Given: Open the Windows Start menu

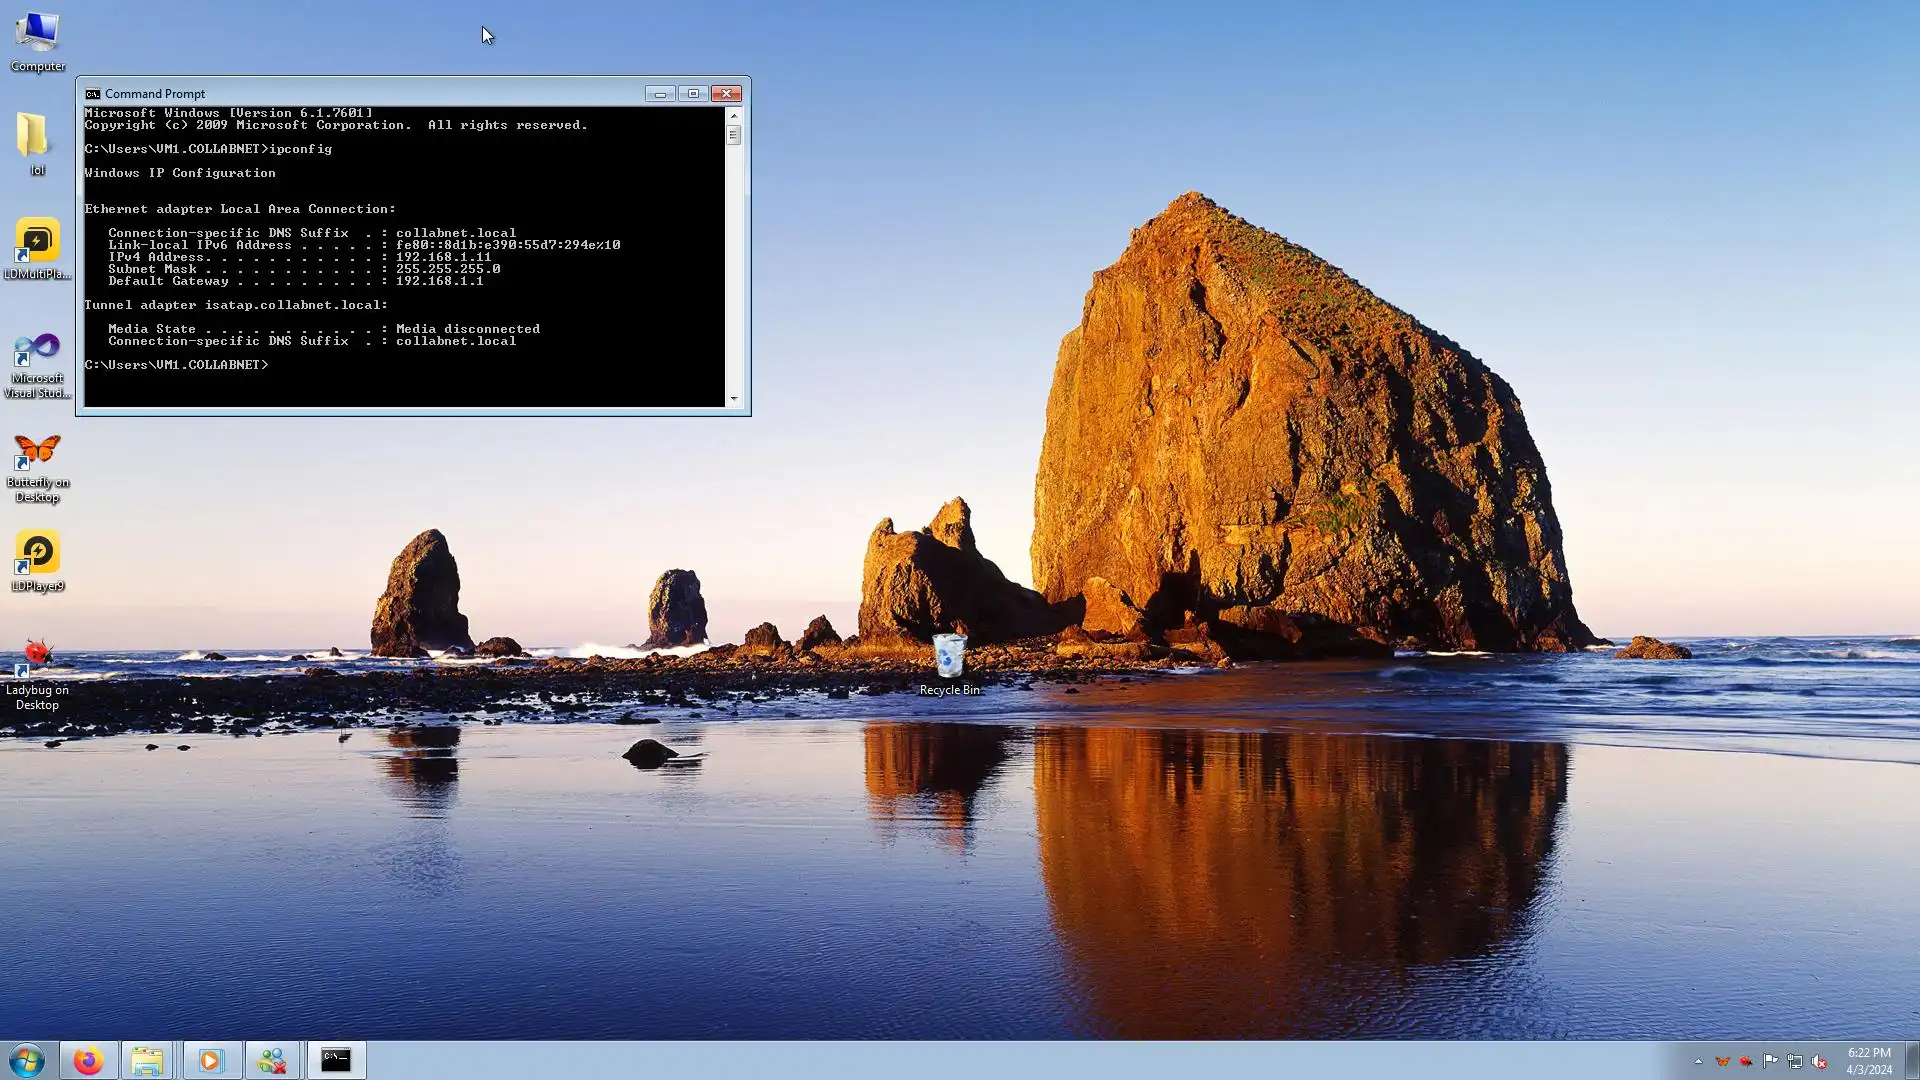Looking at the screenshot, I should coord(27,1060).
